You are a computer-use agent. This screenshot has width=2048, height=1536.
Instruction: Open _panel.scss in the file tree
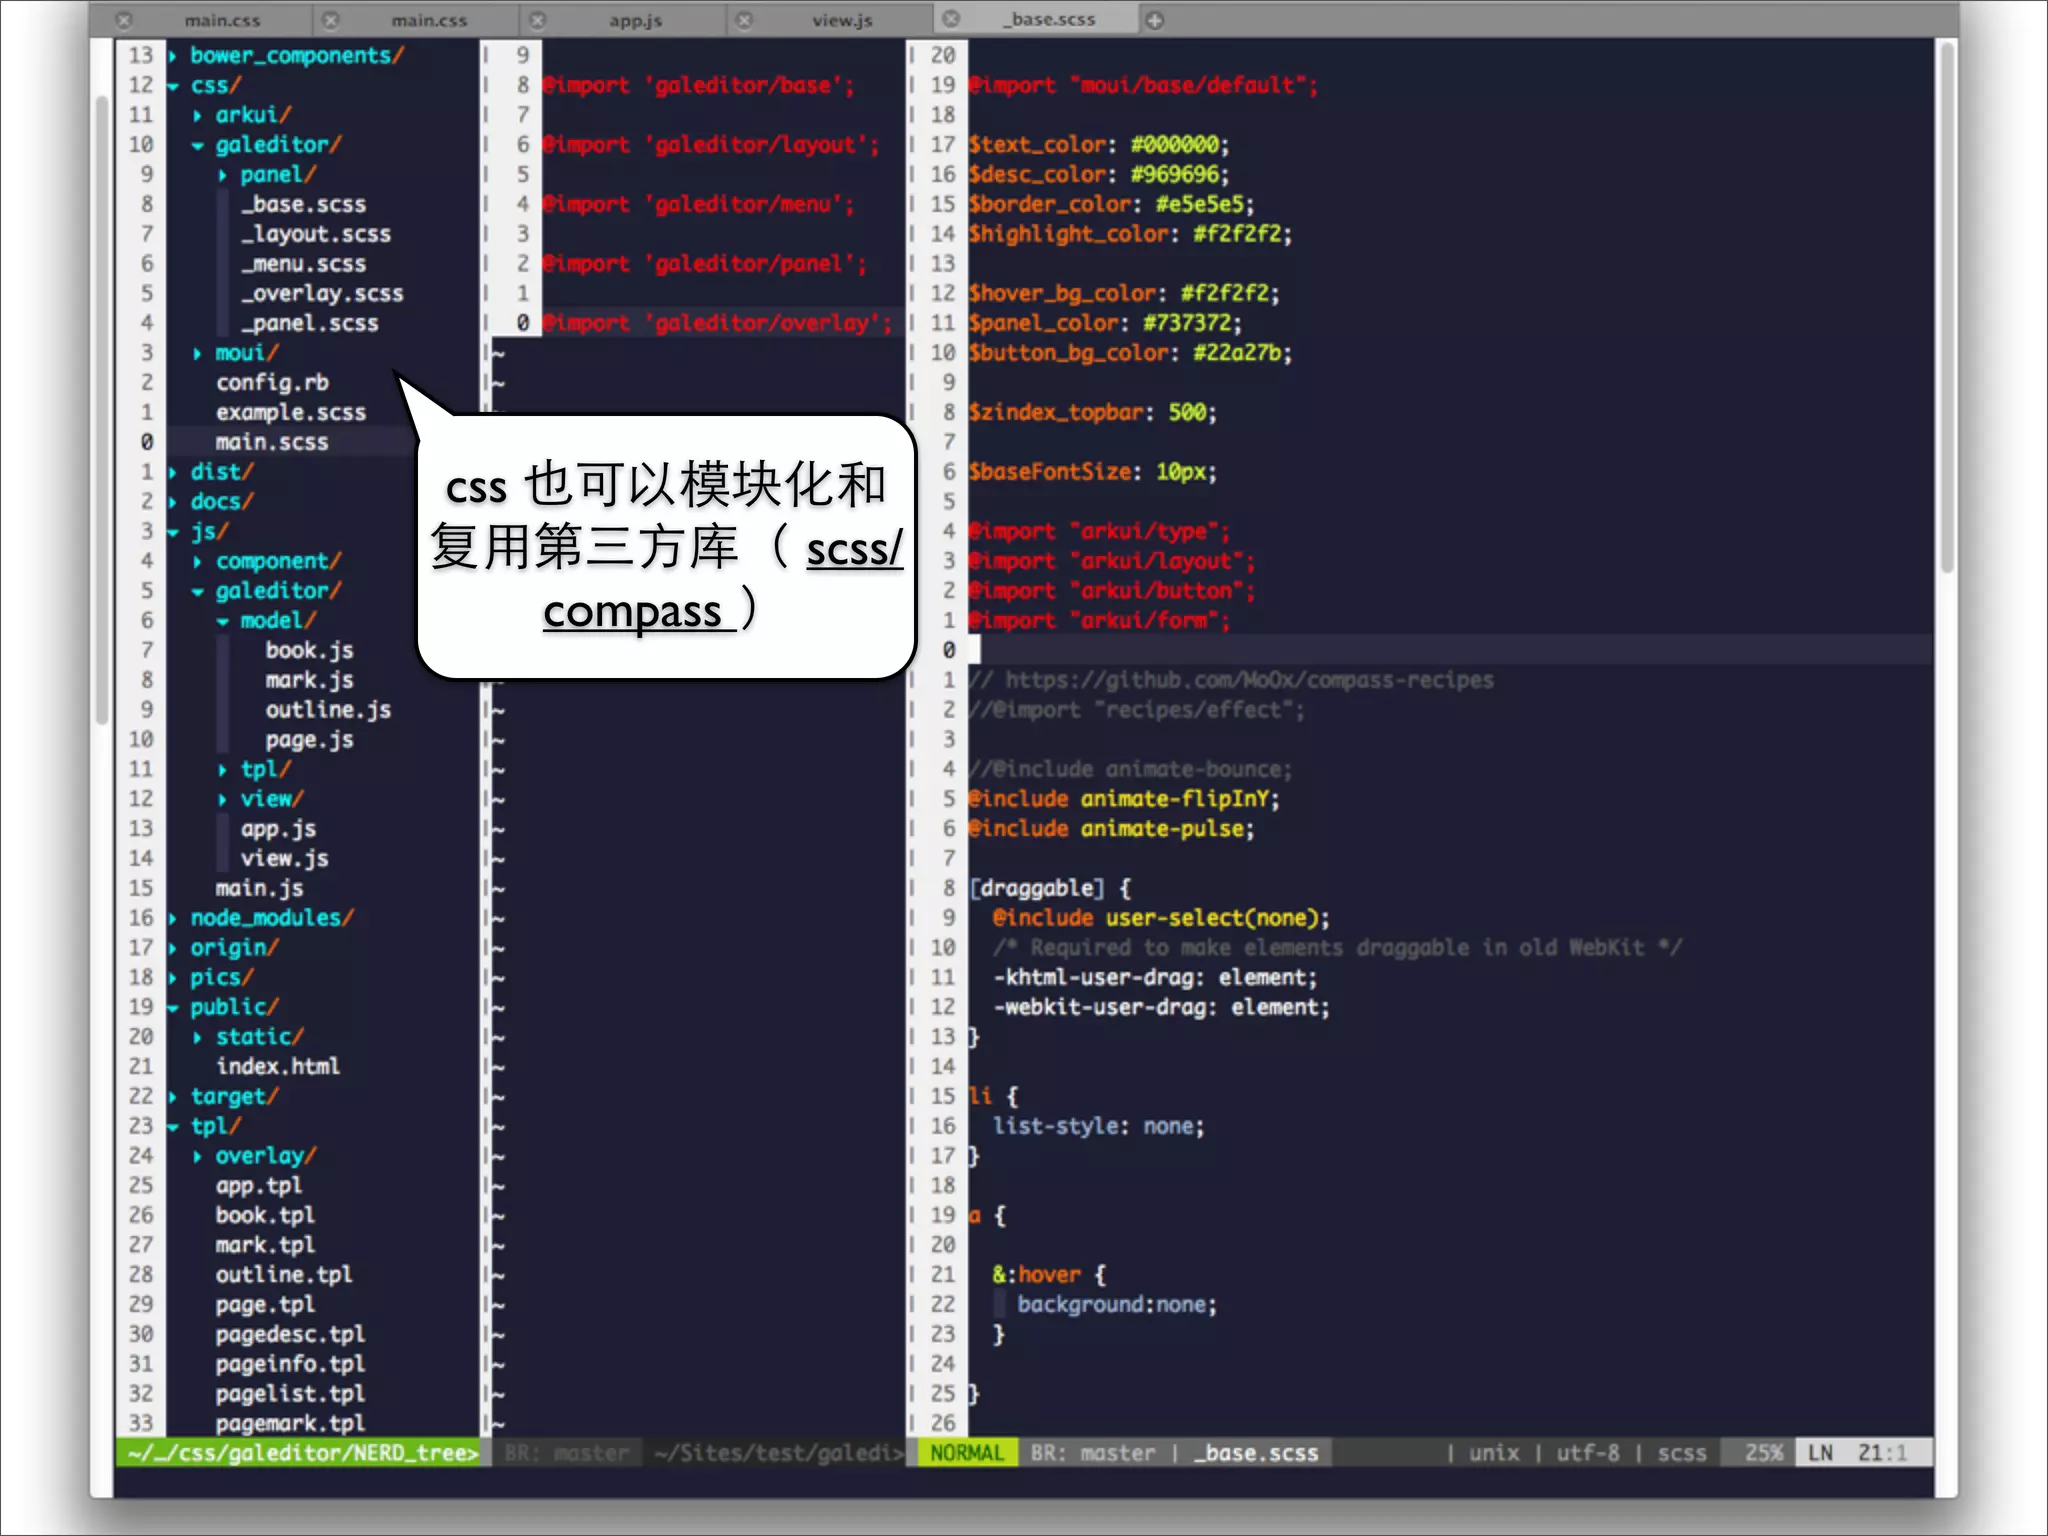click(x=310, y=323)
